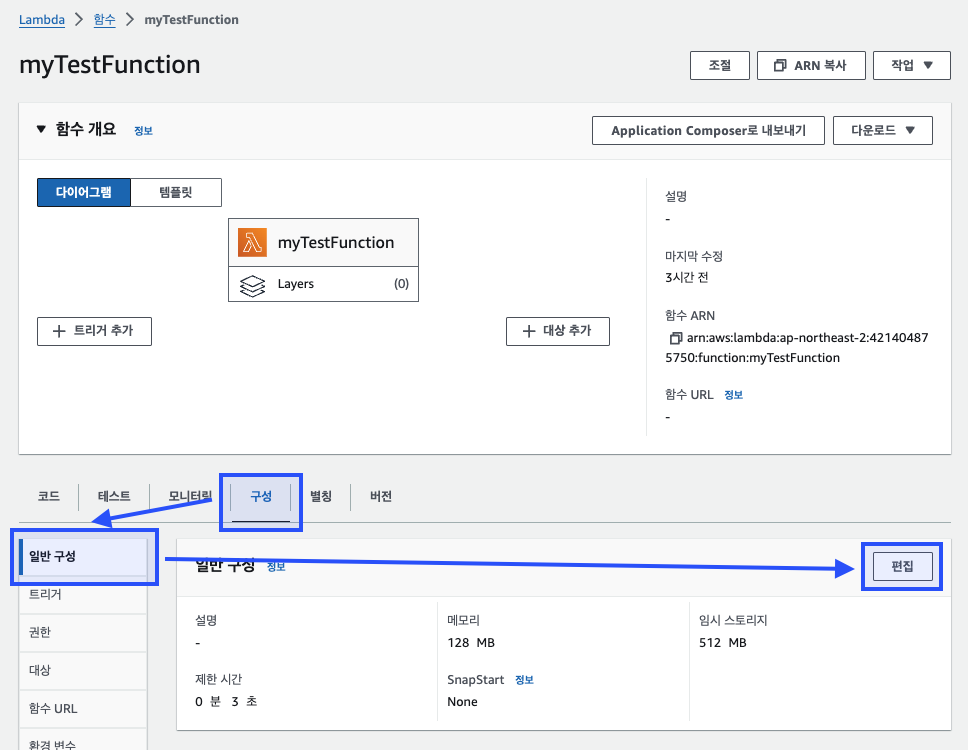The image size is (968, 750).
Task: Open 정보 link next to 함수 개요
Action: tap(143, 131)
